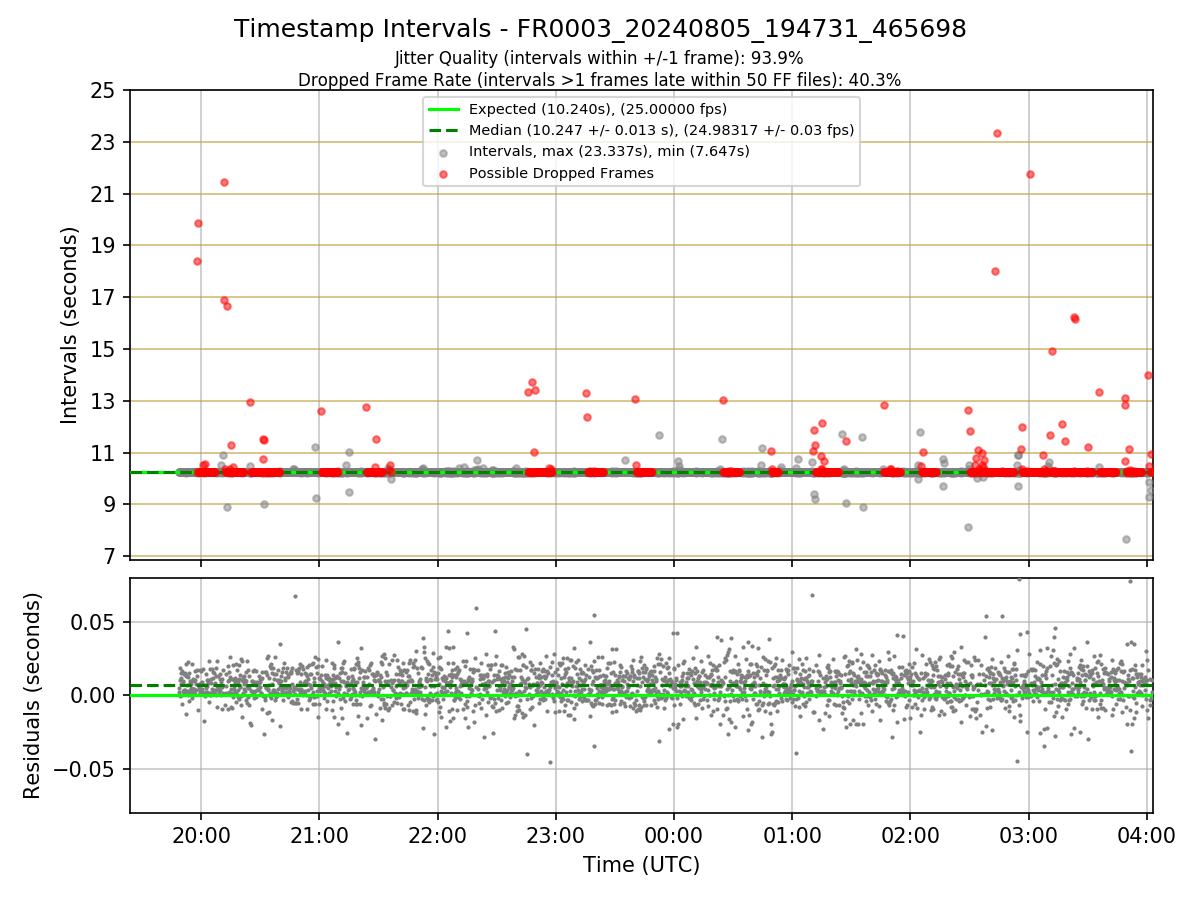Viewport: 1200px width, 900px height.
Task: Click the 22:00 x-axis tick label
Action: [437, 834]
